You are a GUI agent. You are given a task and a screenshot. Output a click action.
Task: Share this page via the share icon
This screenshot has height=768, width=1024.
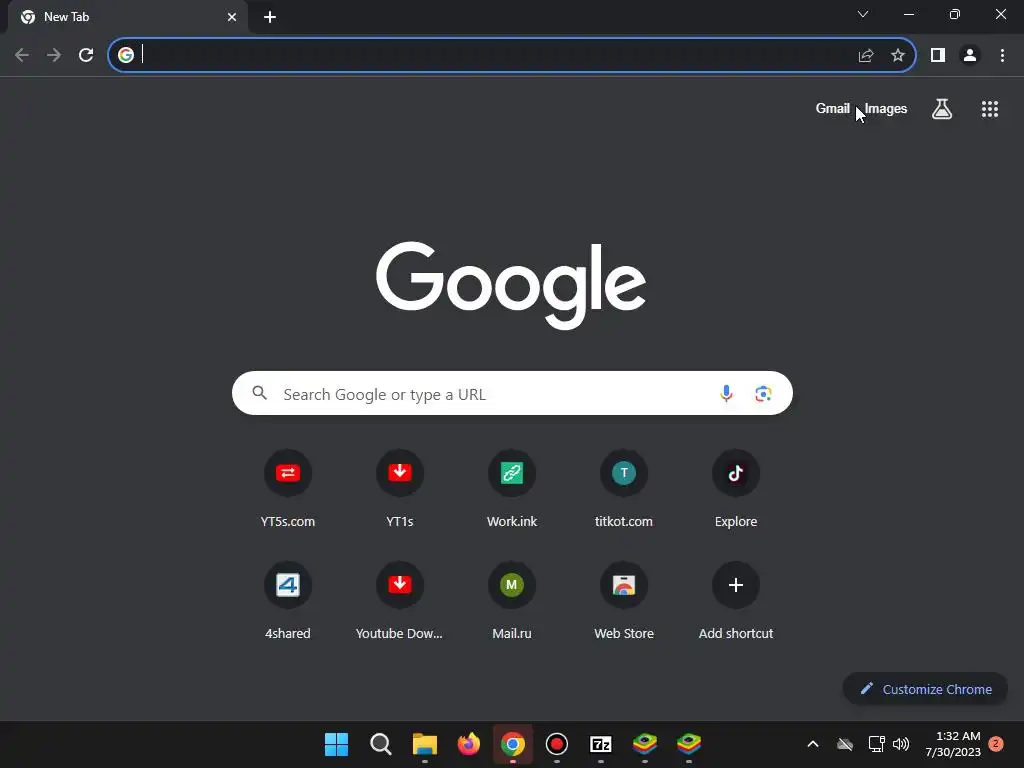(x=866, y=55)
